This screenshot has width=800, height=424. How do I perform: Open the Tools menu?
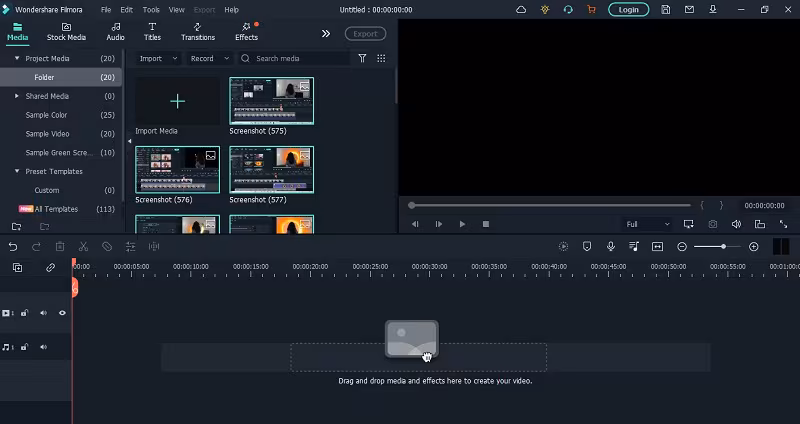tap(151, 9)
